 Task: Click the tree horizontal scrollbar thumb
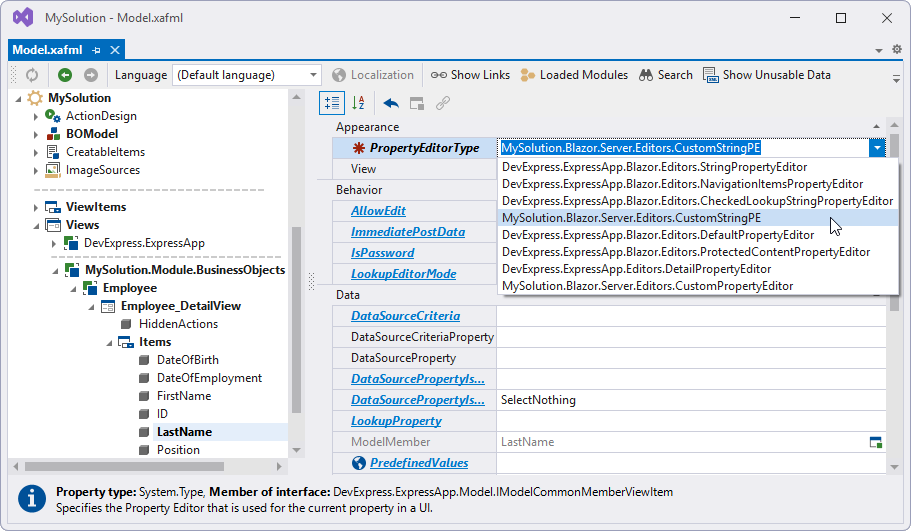click(124, 467)
